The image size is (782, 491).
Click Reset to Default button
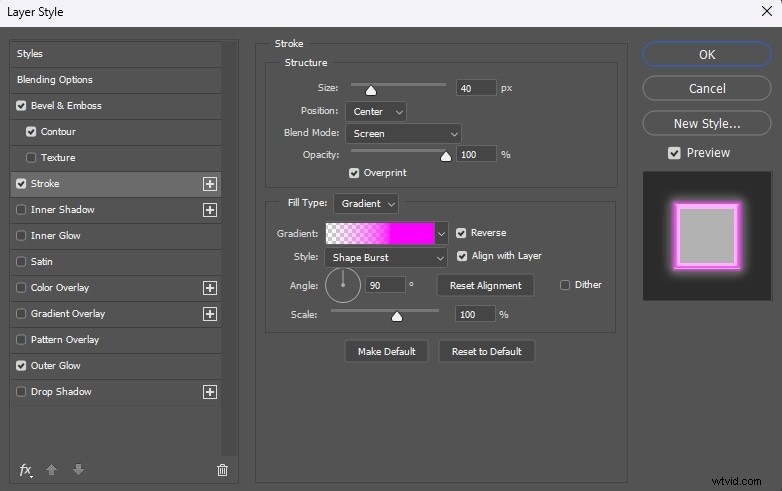[x=487, y=351]
